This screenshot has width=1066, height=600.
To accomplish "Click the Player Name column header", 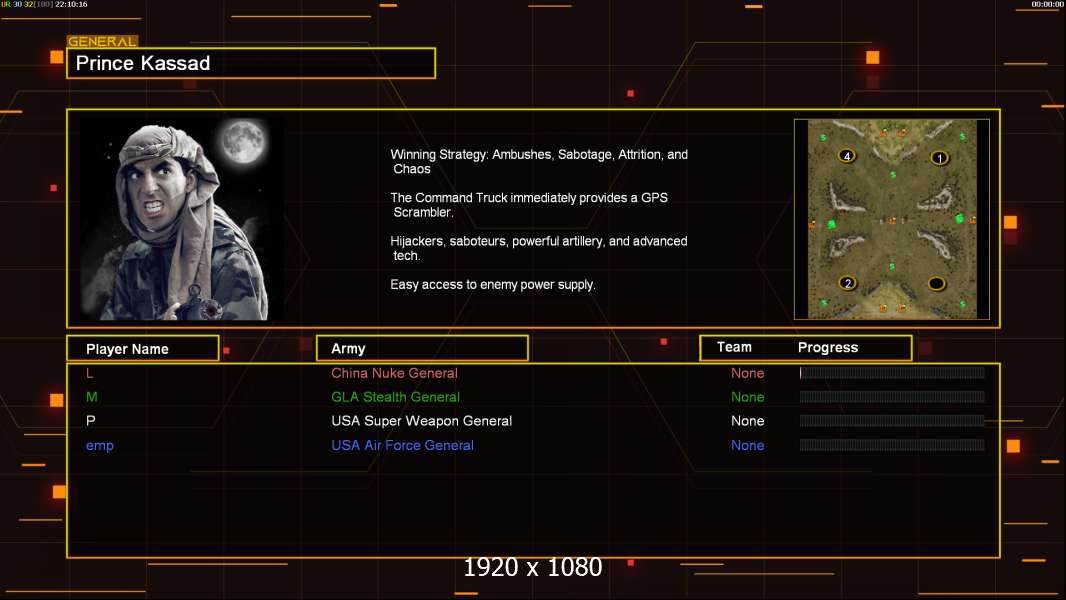I will [x=143, y=349].
